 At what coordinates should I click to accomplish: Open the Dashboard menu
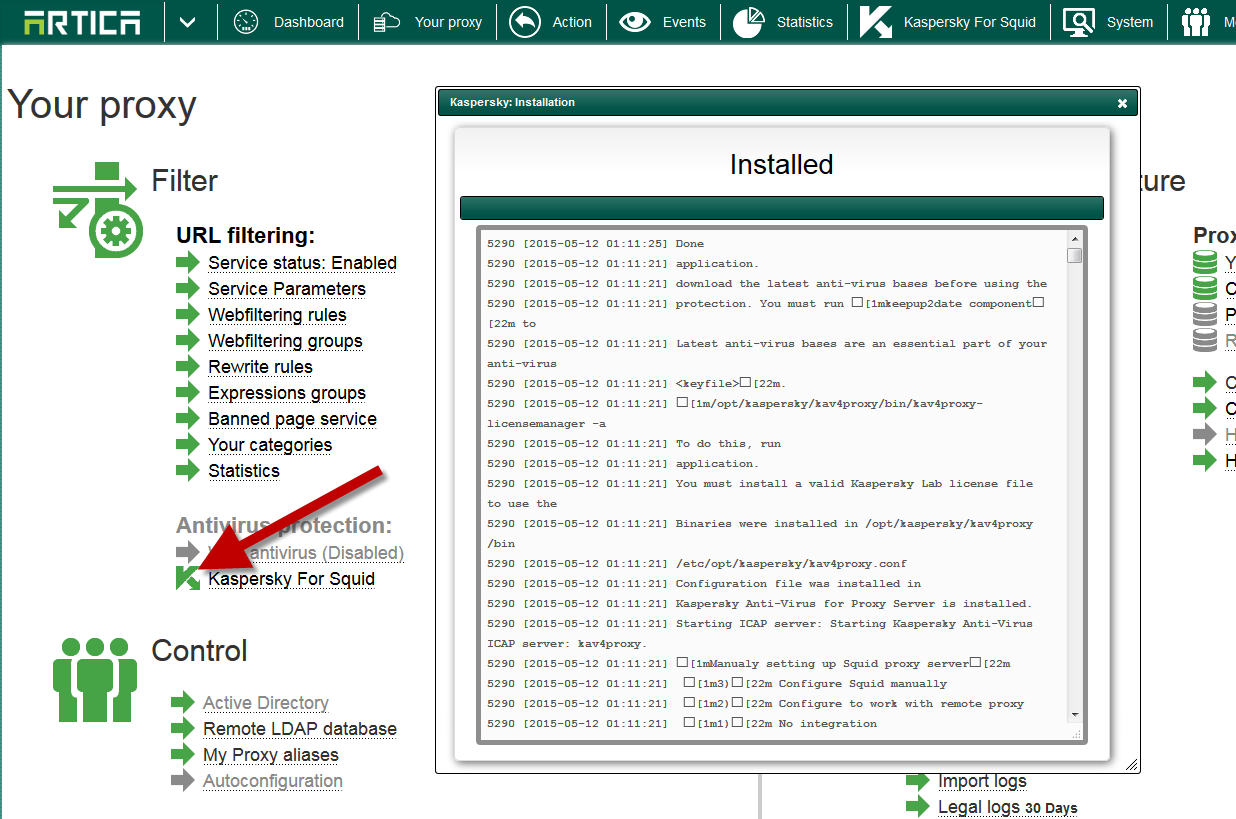(308, 22)
